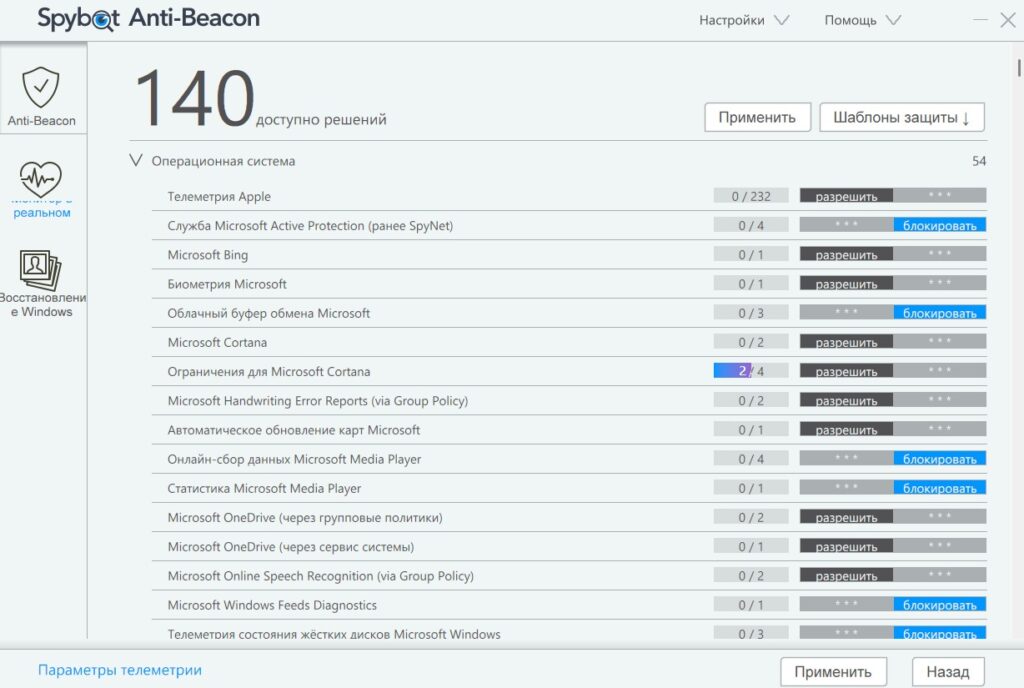The width and height of the screenshot is (1024, 688).
Task: Close the Spybot Anti-Beacon window
Action: pyautogui.click(x=1008, y=20)
